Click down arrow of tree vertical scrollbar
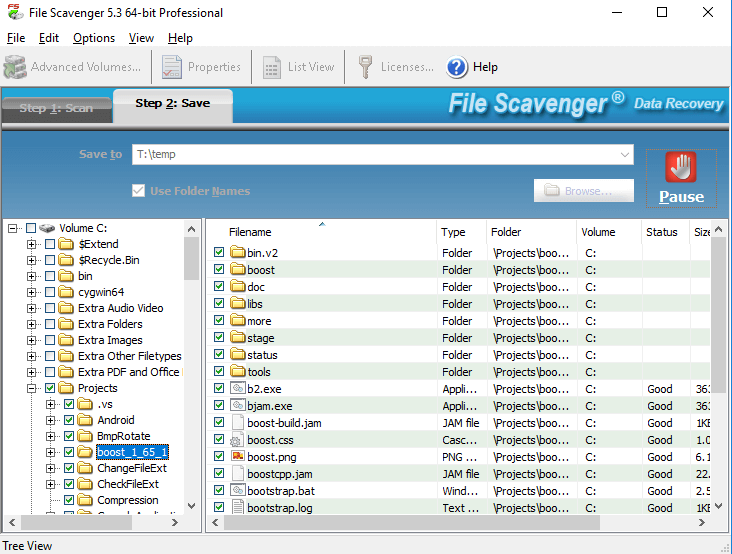732x554 pixels. (x=191, y=506)
